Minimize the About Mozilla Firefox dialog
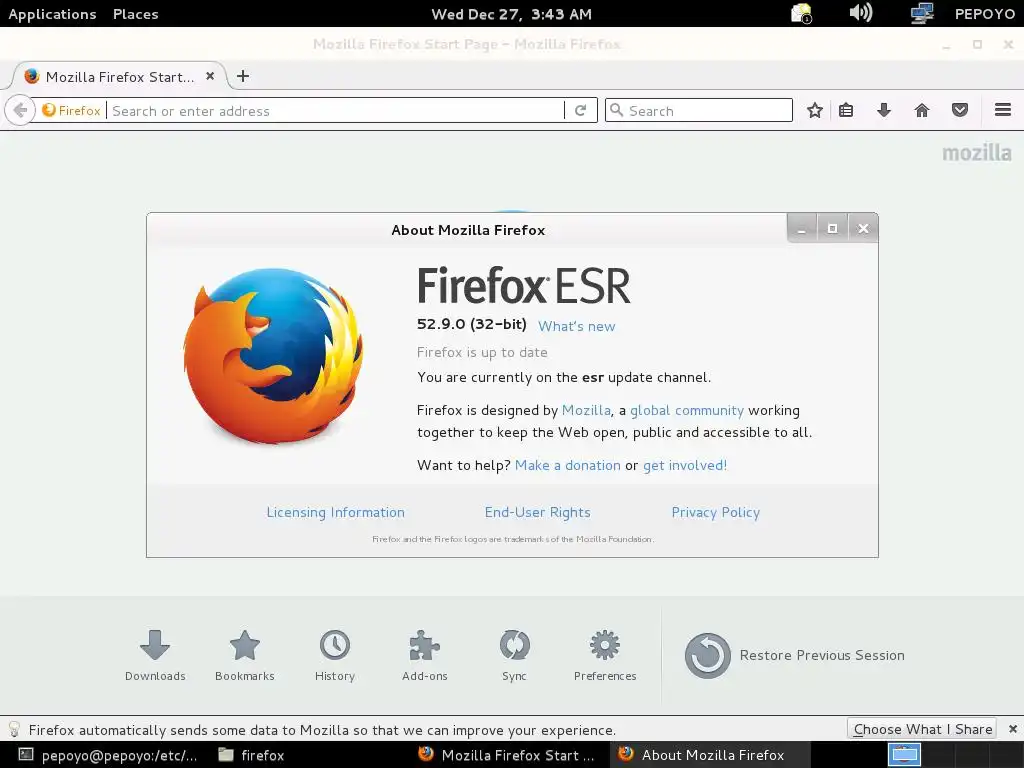 point(802,228)
